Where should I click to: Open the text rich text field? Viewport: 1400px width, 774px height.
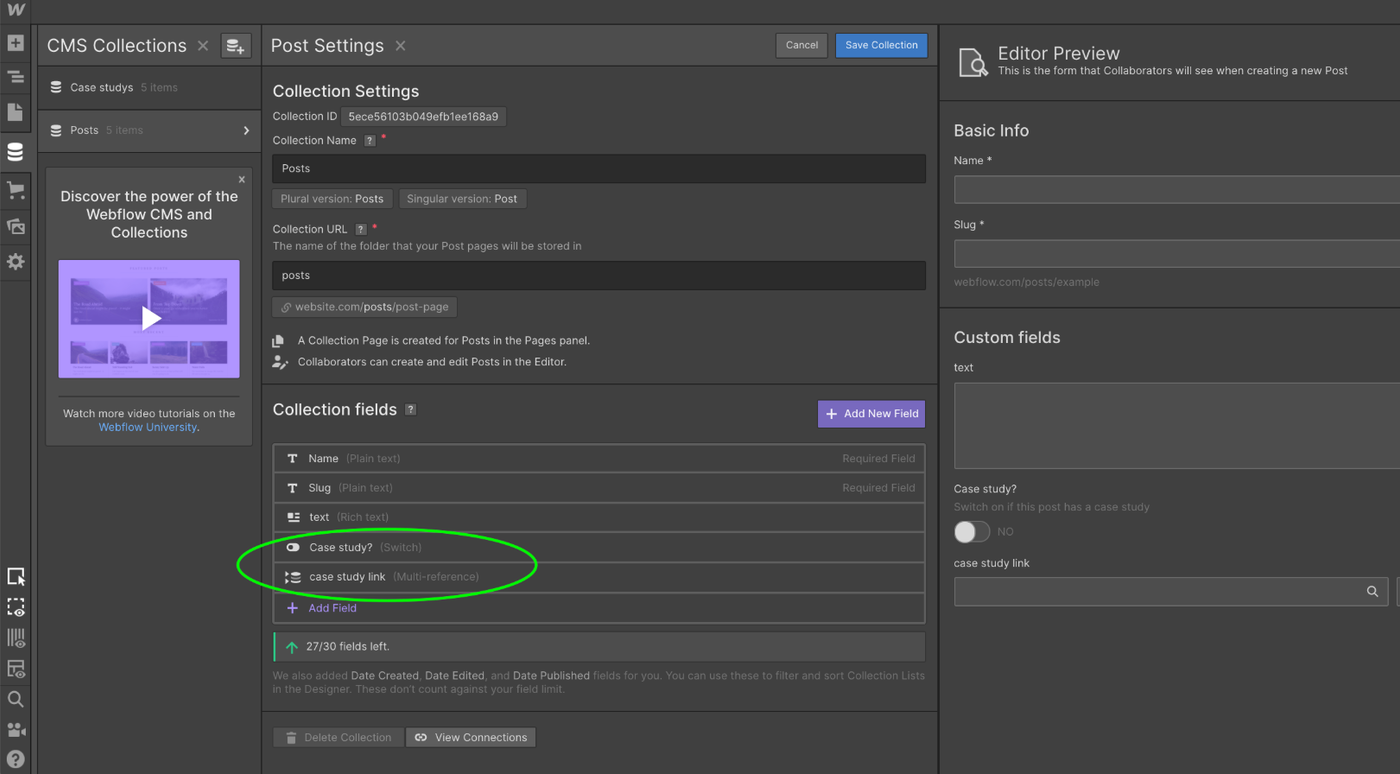point(599,517)
